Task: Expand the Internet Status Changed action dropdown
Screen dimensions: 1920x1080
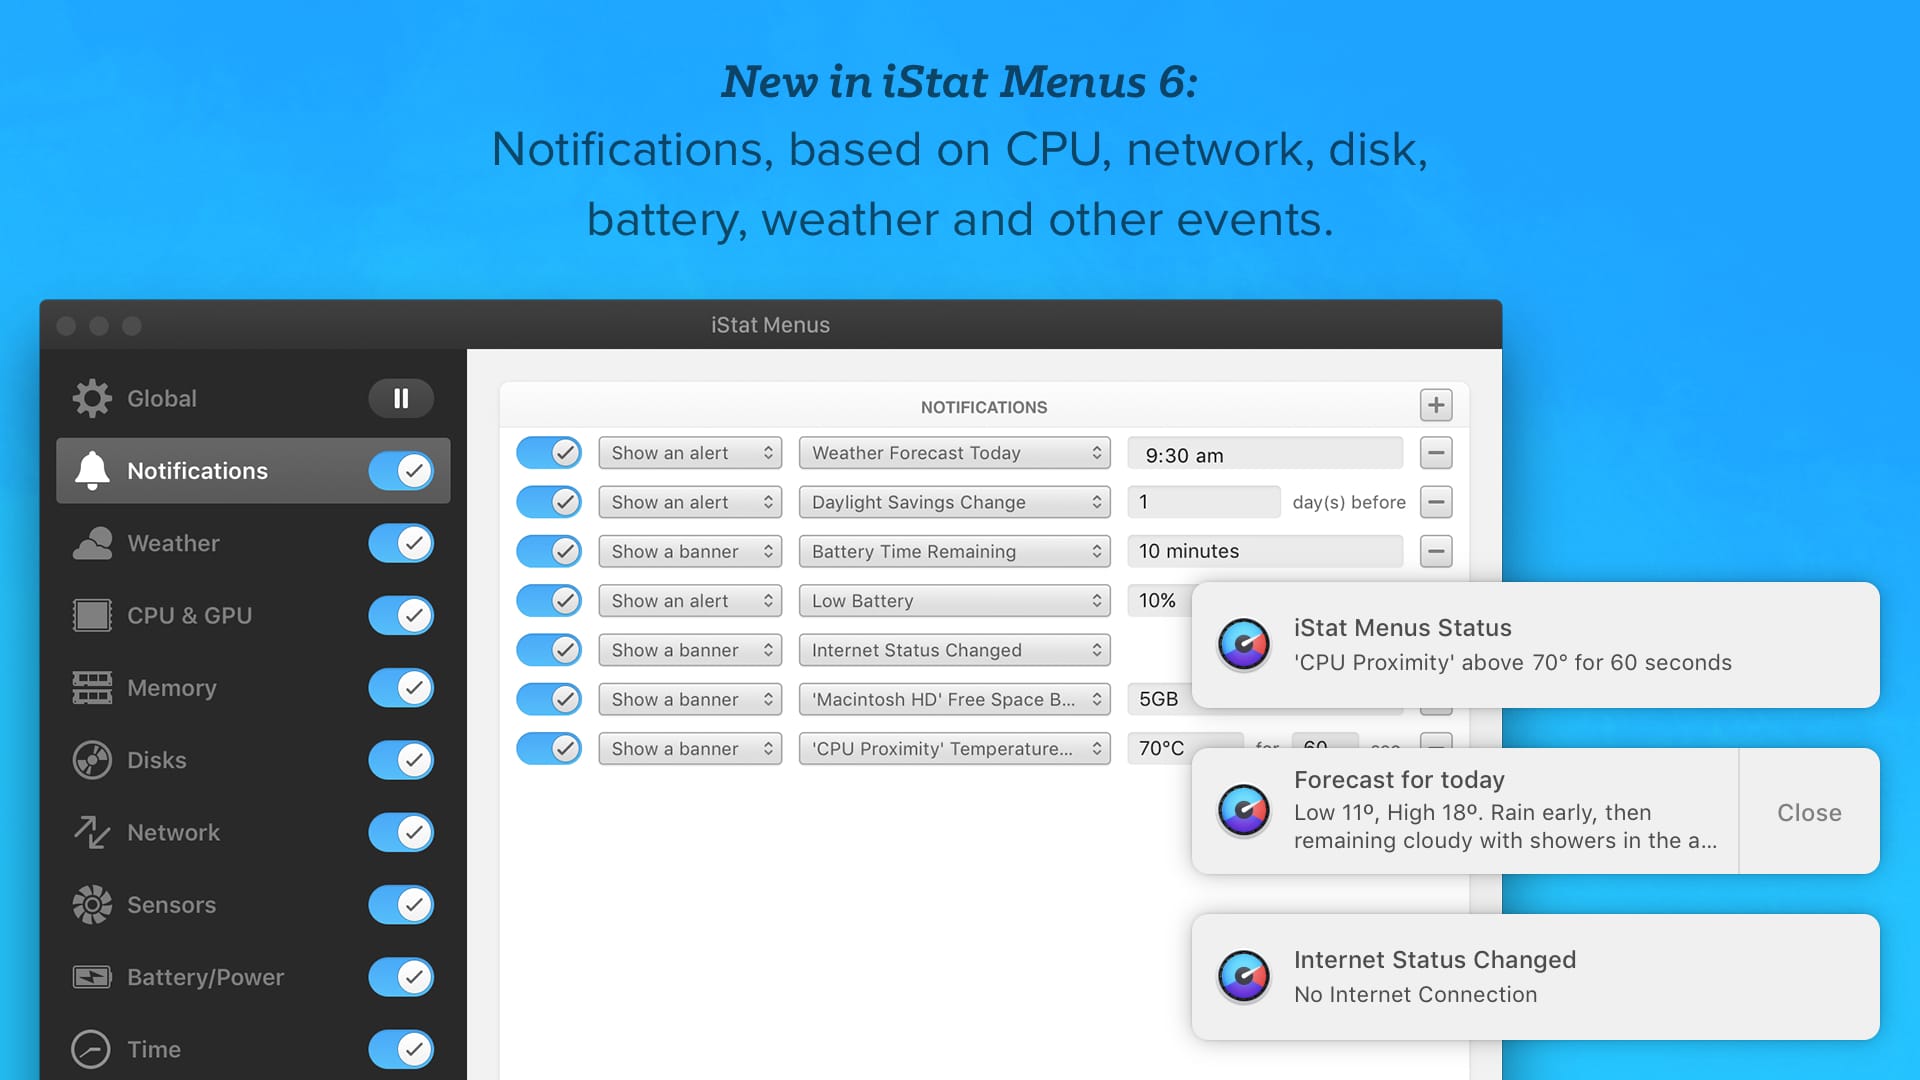Action: (688, 649)
